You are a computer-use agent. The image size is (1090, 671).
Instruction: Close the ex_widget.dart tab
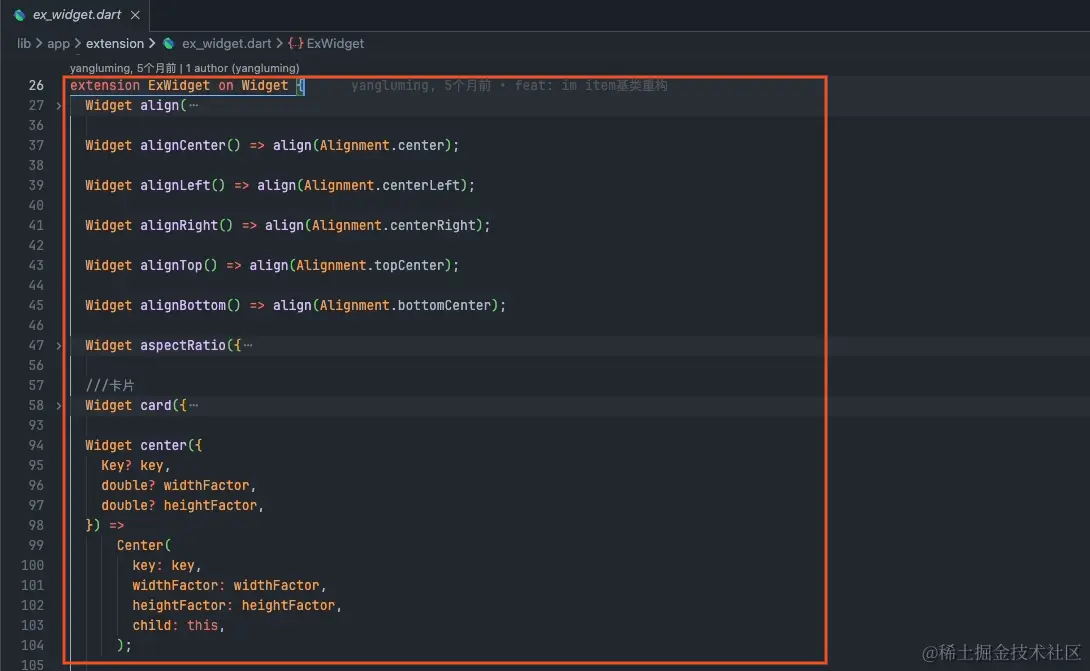(135, 15)
